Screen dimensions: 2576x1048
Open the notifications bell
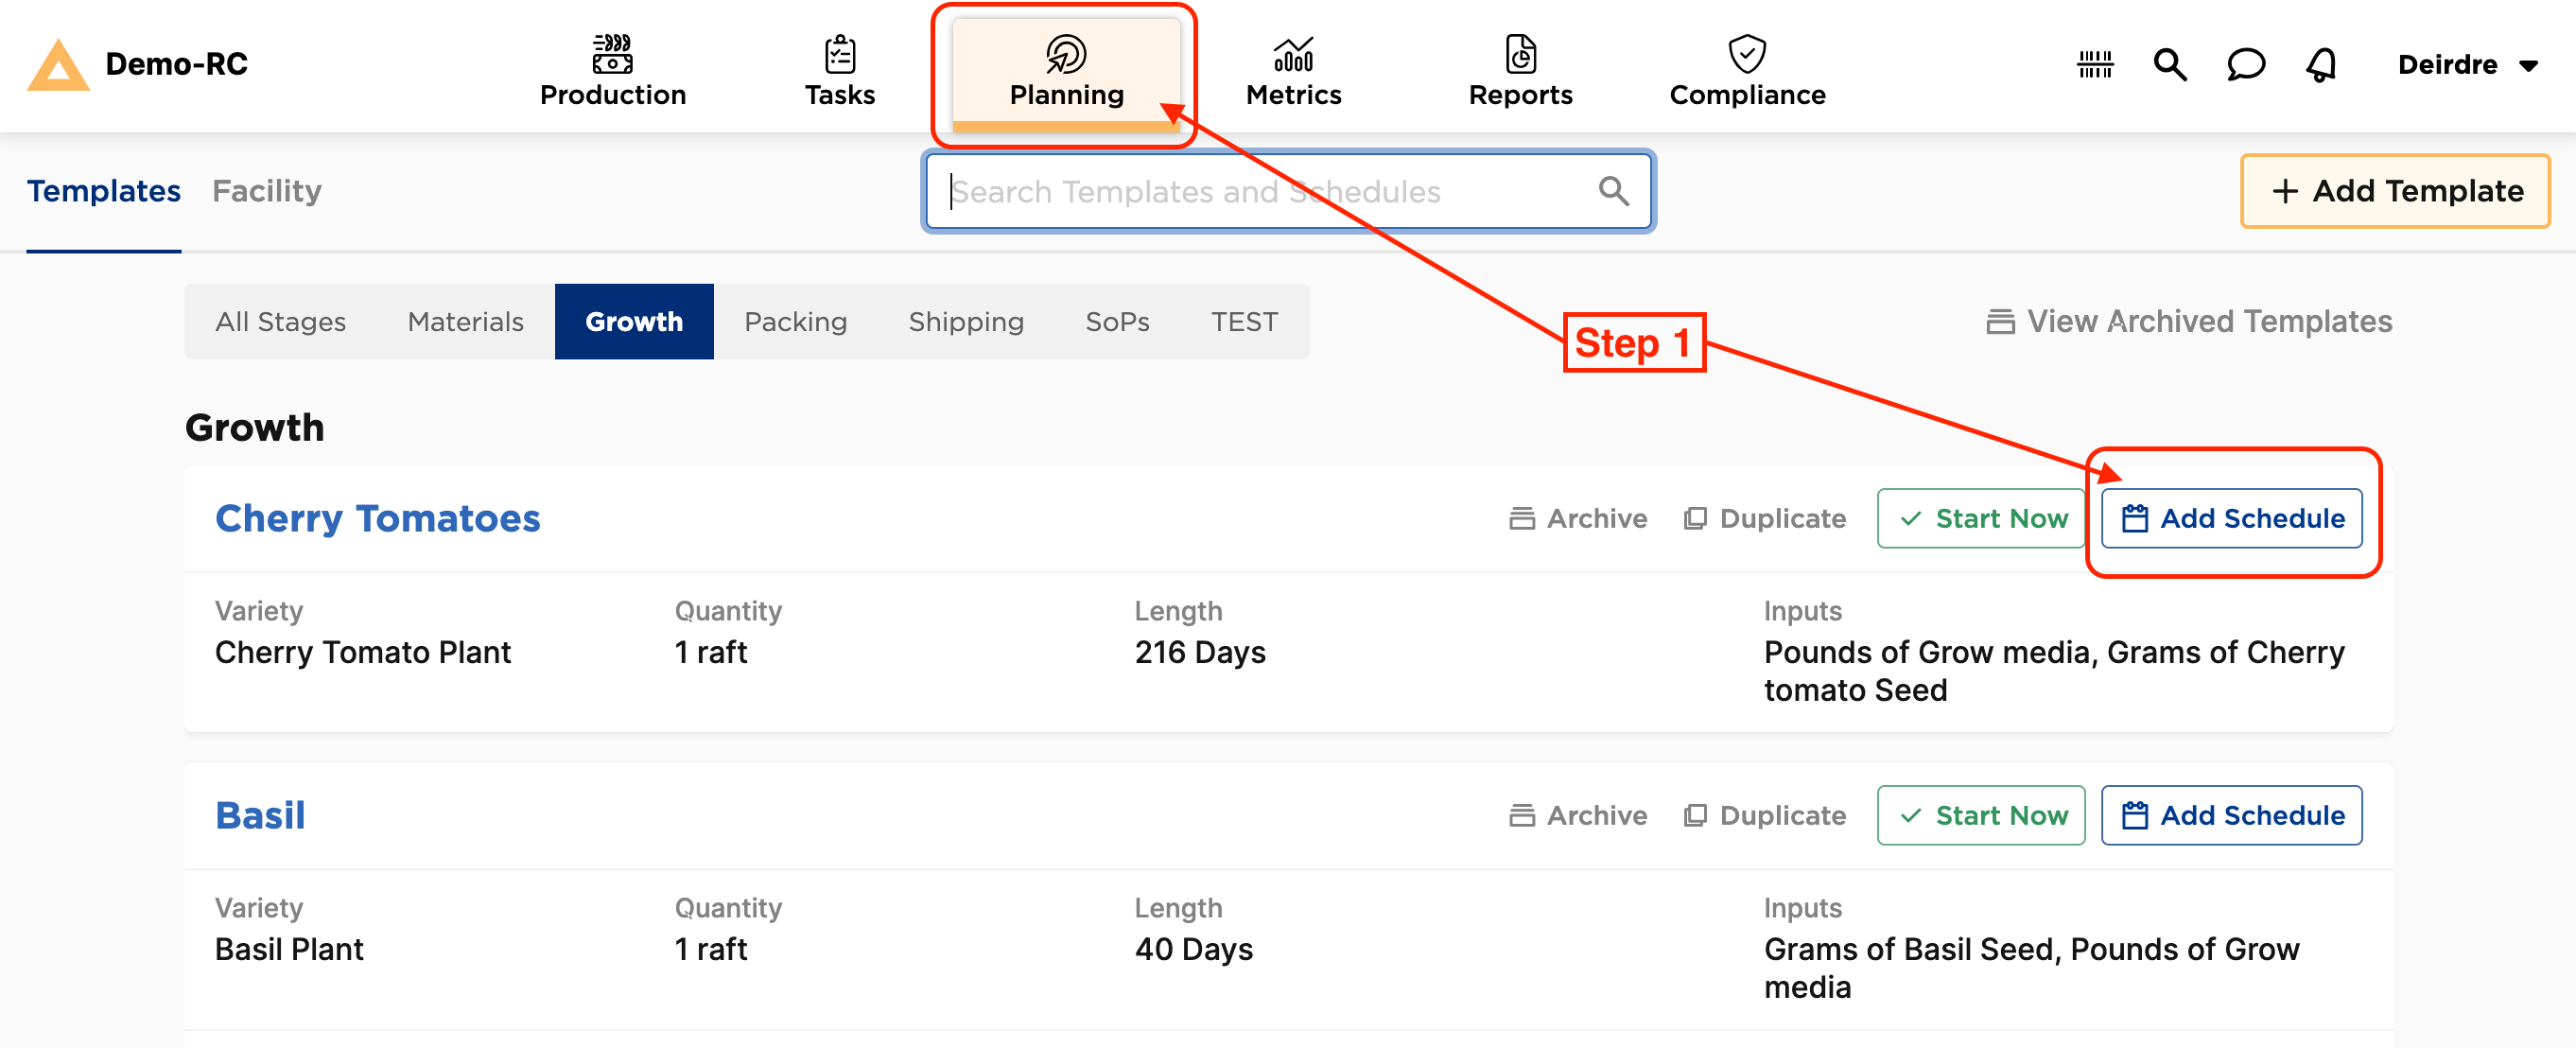(2321, 65)
